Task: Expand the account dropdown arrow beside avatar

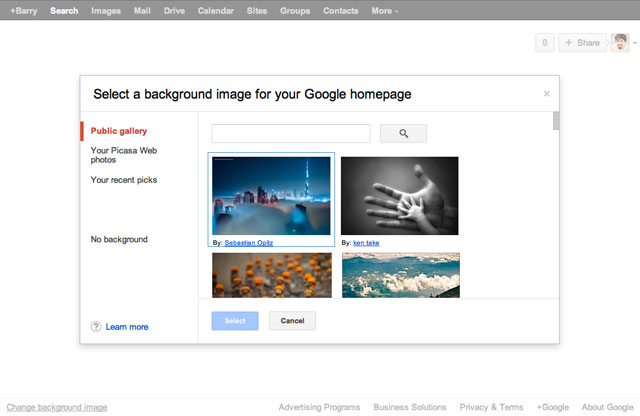Action: (x=635, y=43)
